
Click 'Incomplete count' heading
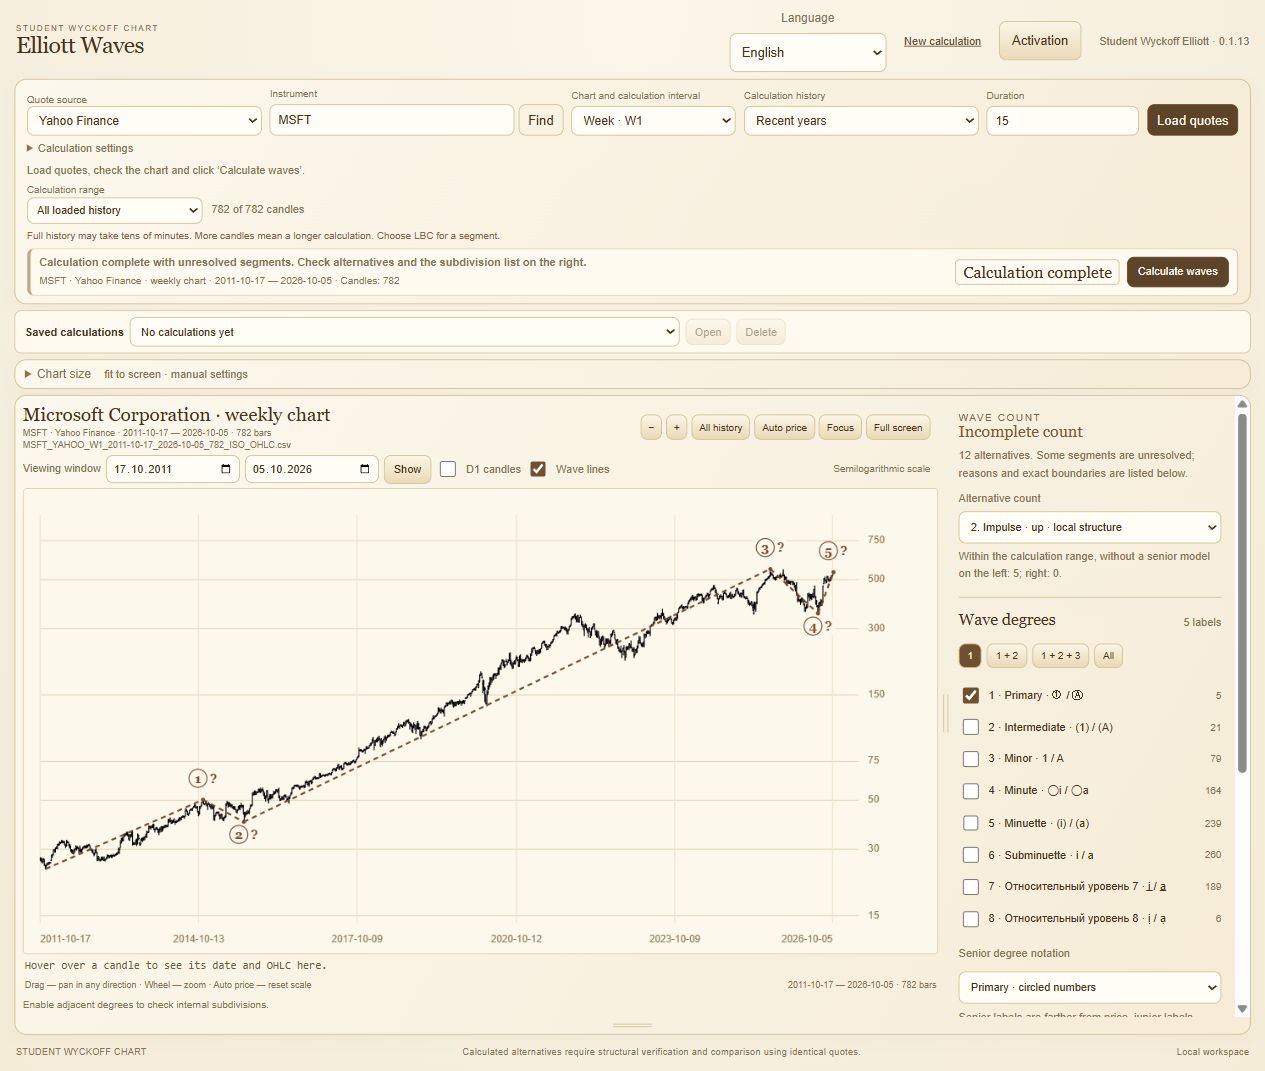pyautogui.click(x=1020, y=432)
